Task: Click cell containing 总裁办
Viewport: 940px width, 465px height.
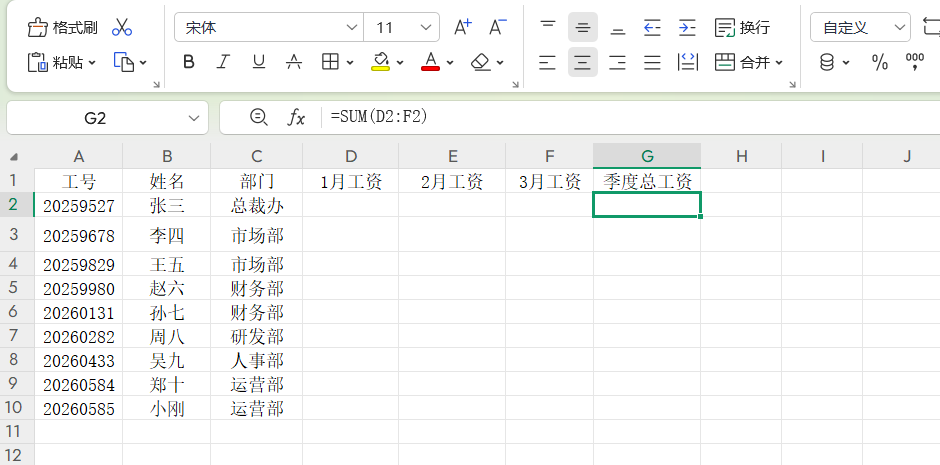Action: click(x=257, y=206)
